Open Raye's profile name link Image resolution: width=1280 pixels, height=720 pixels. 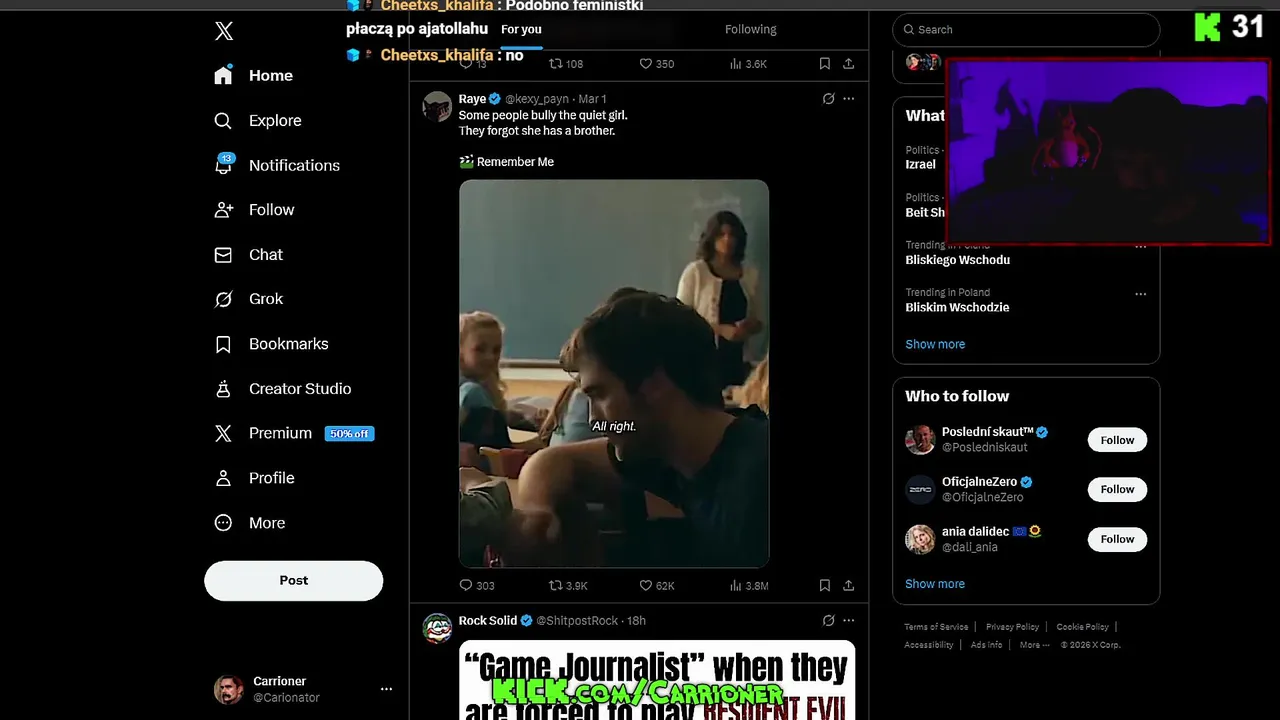[472, 99]
